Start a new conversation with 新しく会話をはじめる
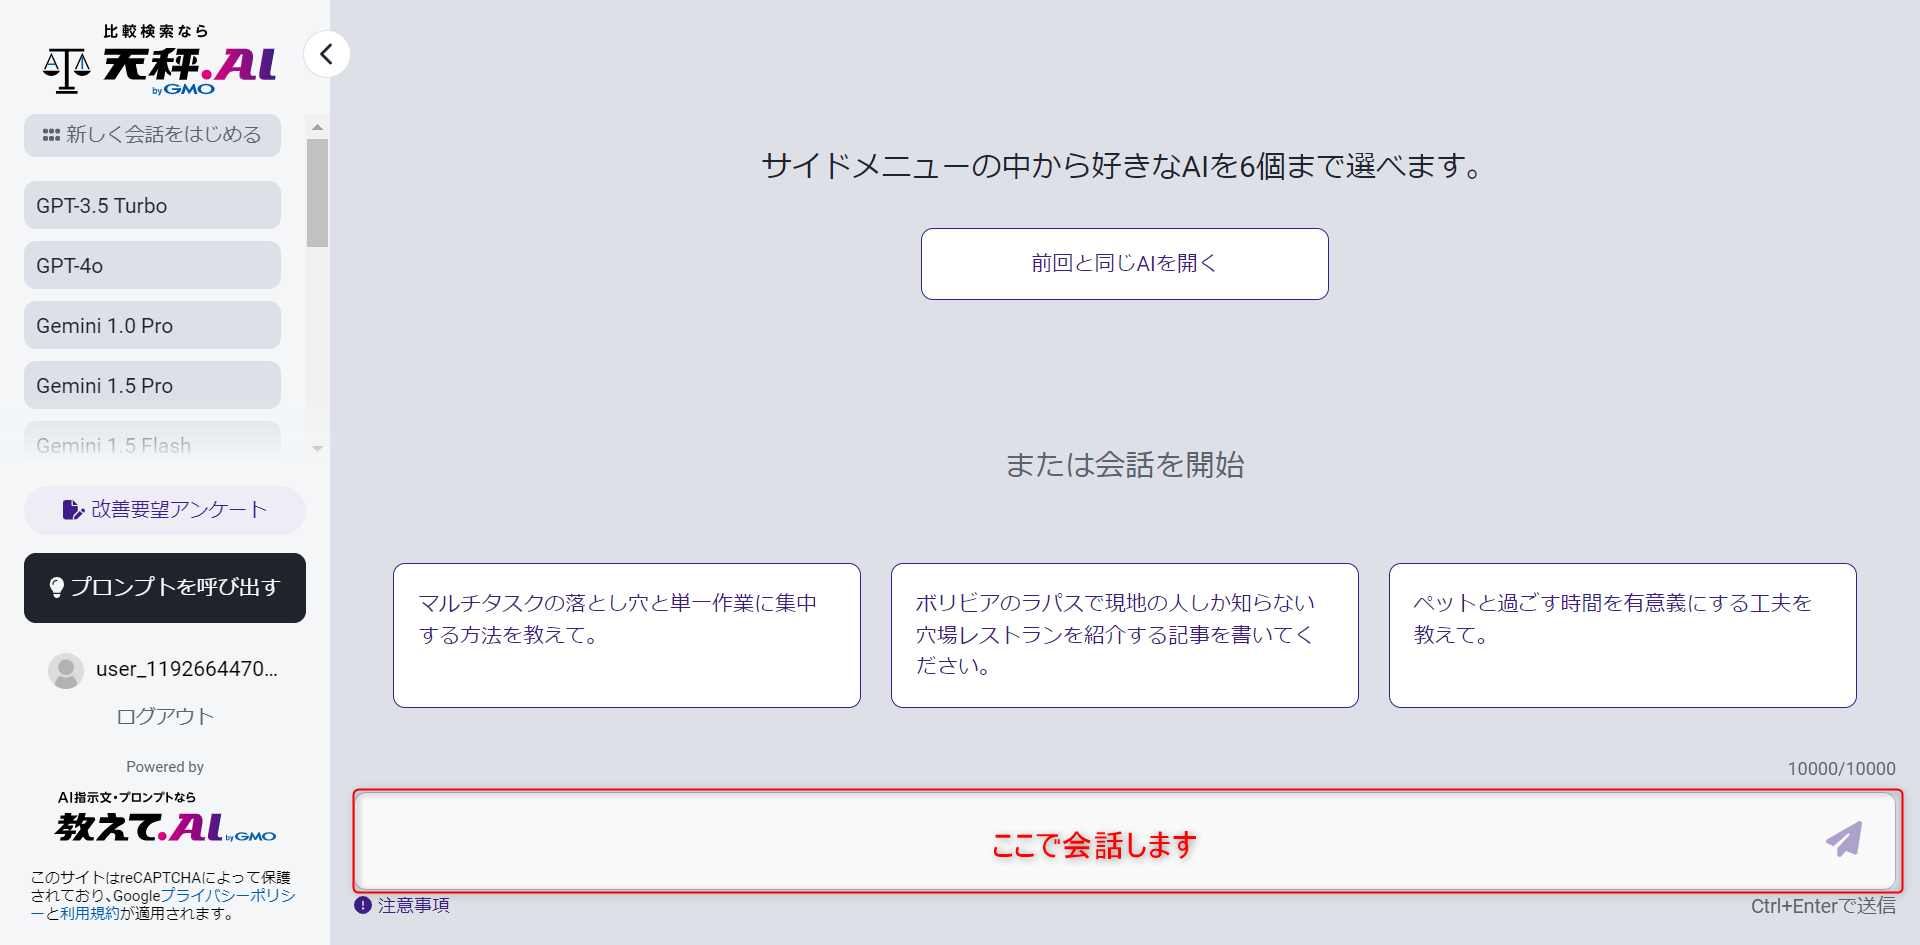This screenshot has width=1920, height=945. pyautogui.click(x=152, y=135)
